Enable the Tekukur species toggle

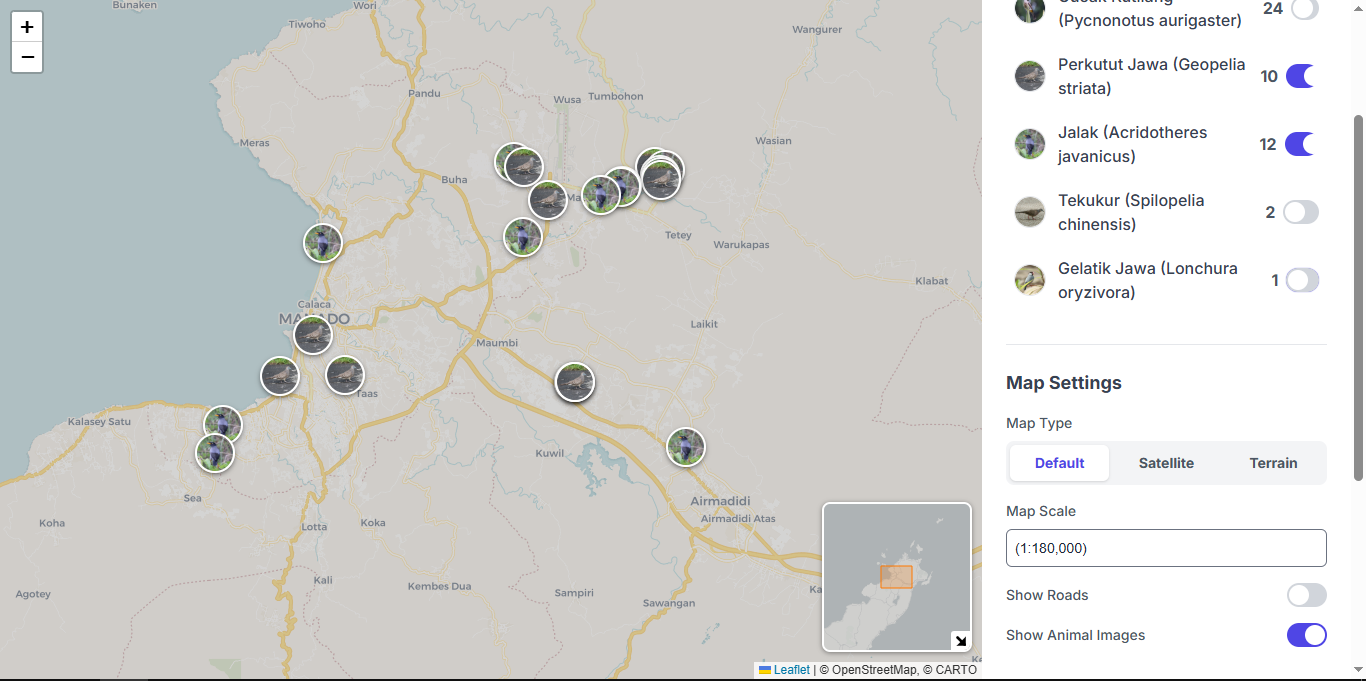click(x=1301, y=212)
